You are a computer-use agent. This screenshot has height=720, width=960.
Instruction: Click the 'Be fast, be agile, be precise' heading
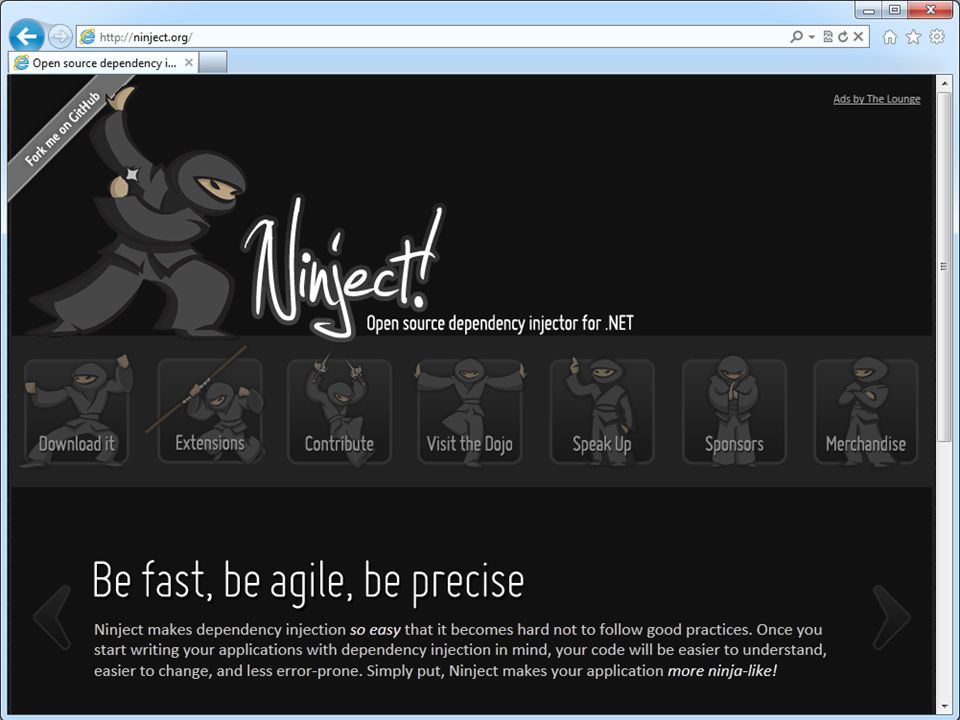[x=308, y=580]
